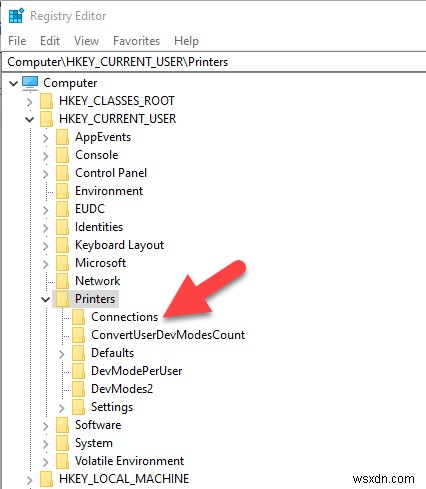Expand the HKEY_LOCAL_MACHINE key
426x489 pixels.
[30, 480]
